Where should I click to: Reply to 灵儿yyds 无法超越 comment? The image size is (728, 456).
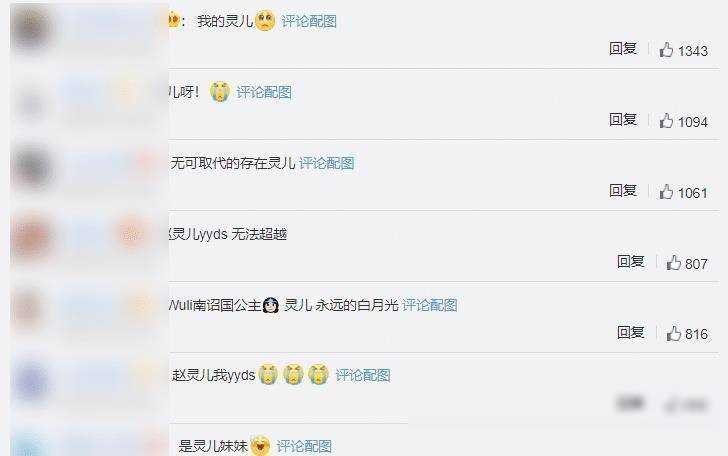pyautogui.click(x=631, y=261)
